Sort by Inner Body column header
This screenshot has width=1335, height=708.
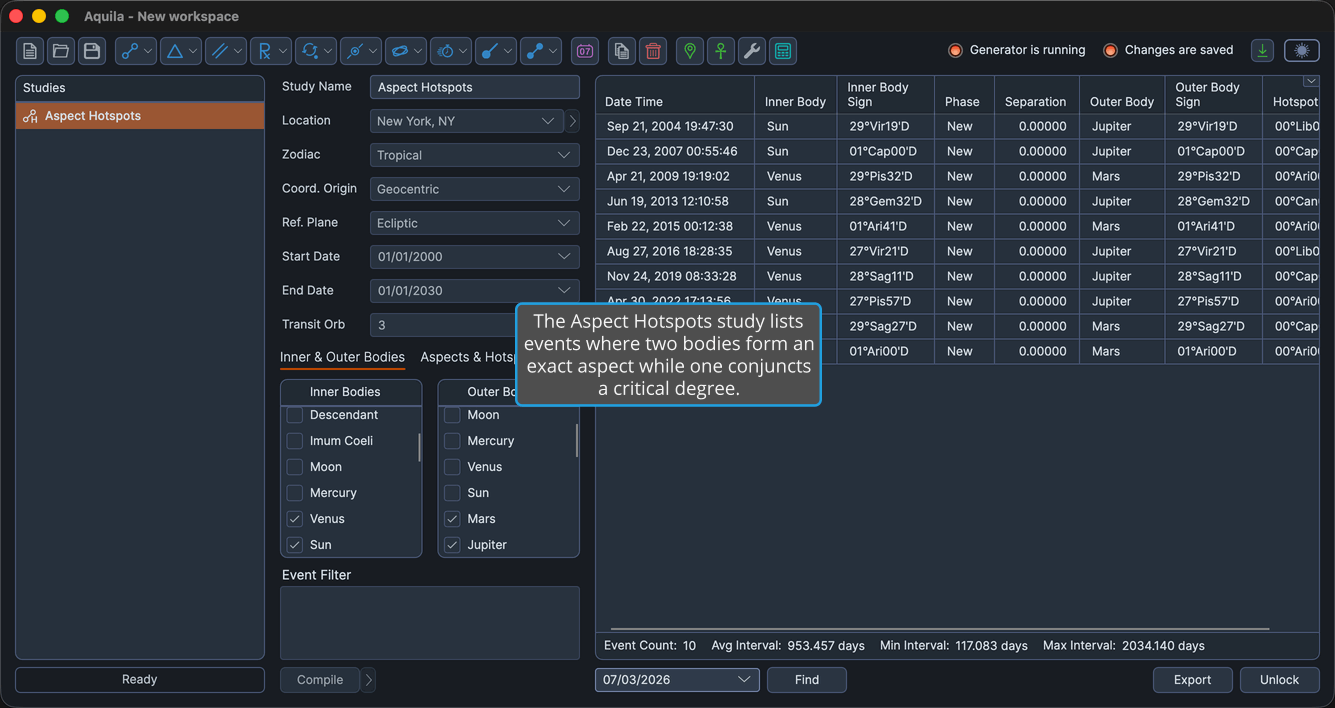(796, 95)
